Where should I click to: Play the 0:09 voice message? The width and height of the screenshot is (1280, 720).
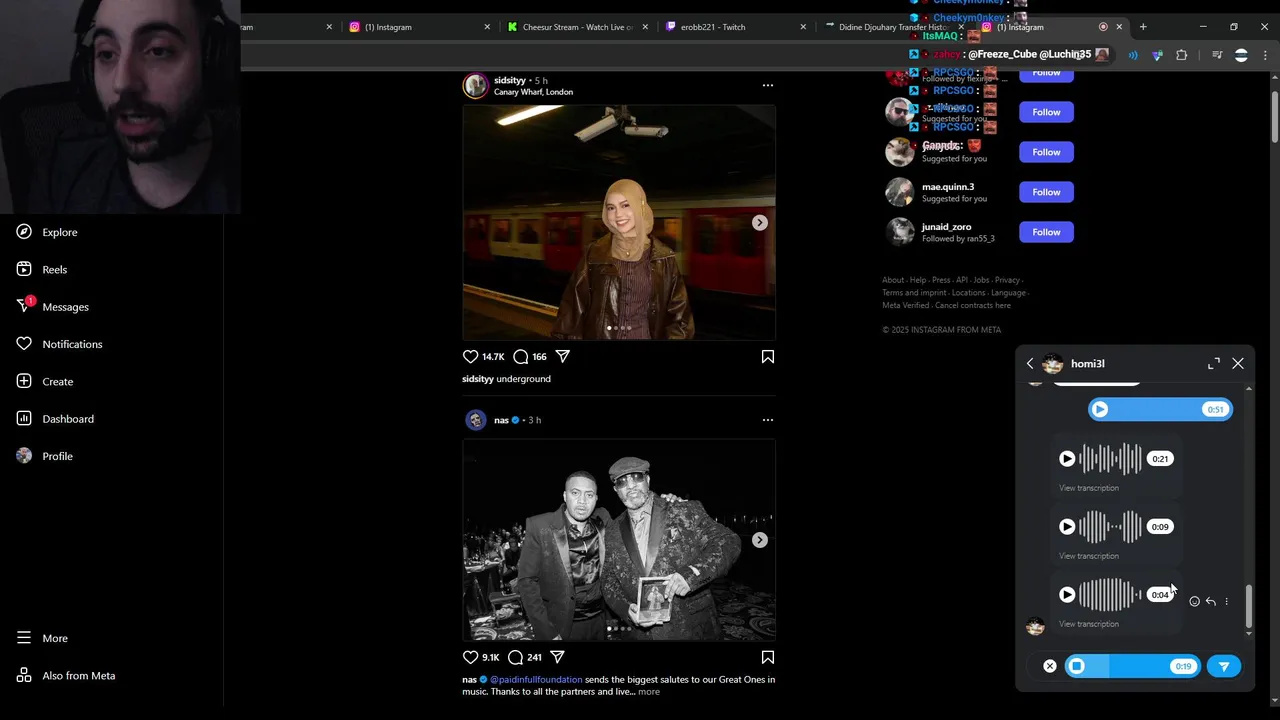pos(1067,527)
